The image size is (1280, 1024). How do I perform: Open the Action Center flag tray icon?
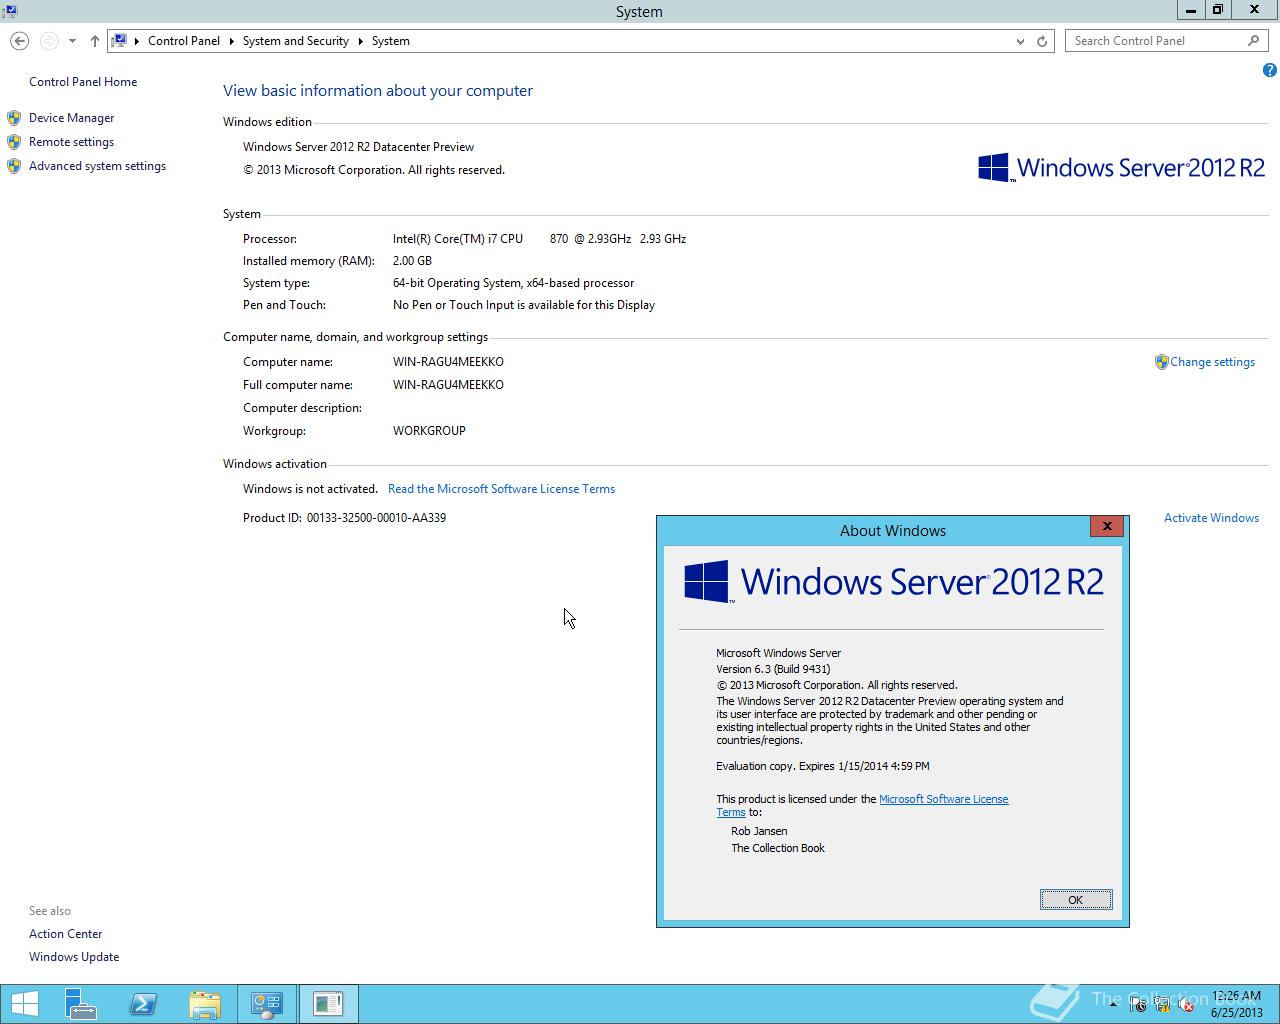tap(1138, 1005)
